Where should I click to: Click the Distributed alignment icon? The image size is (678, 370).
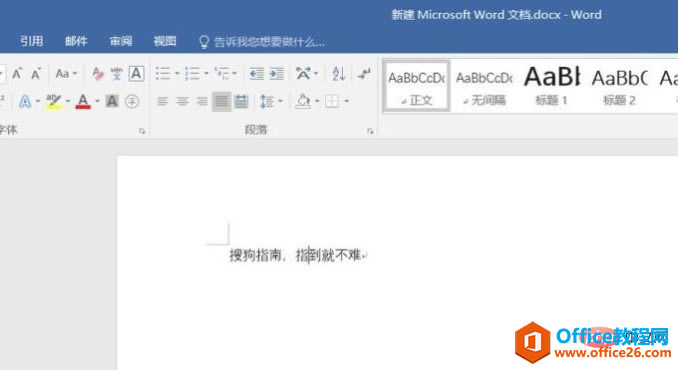tap(241, 102)
